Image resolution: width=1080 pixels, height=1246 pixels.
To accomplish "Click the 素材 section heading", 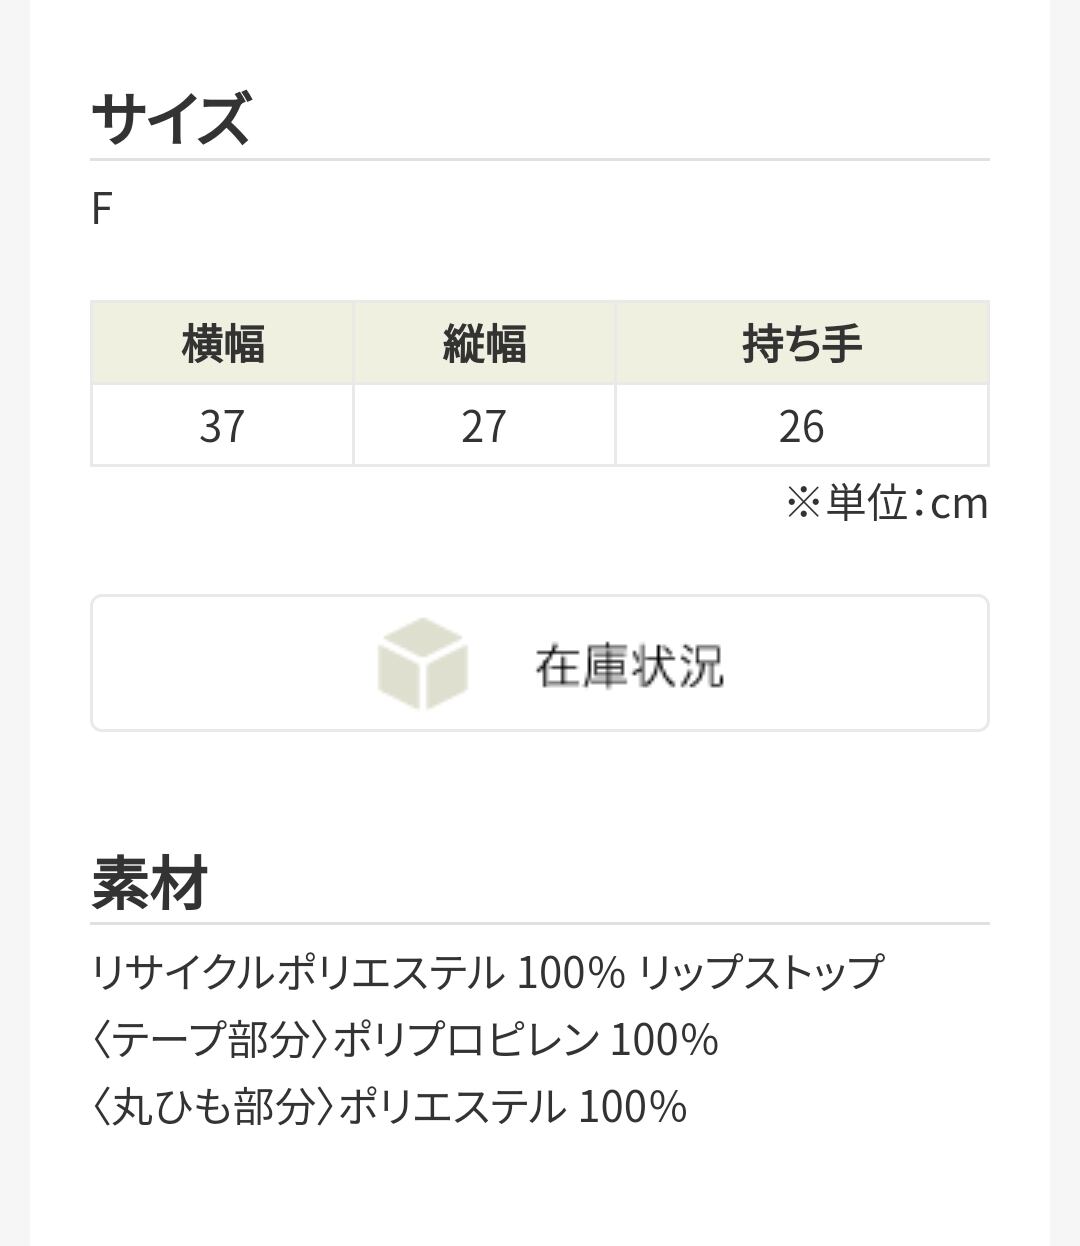I will click(x=149, y=883).
